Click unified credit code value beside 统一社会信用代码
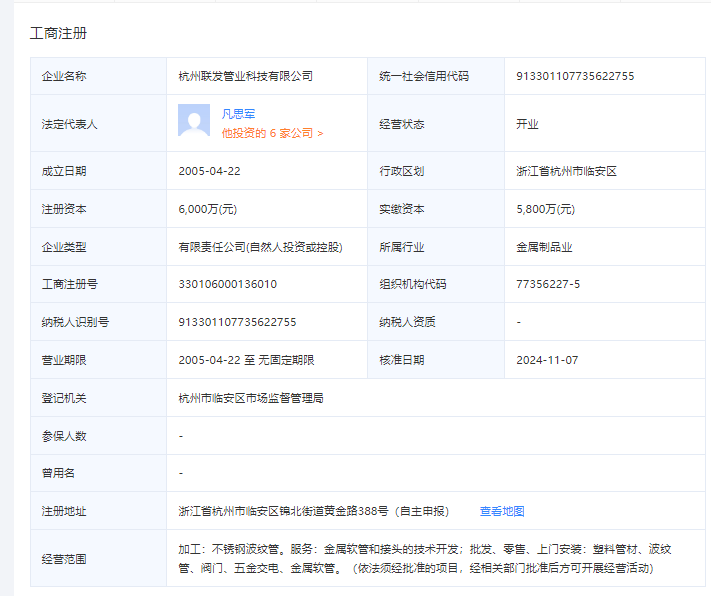 [575, 76]
